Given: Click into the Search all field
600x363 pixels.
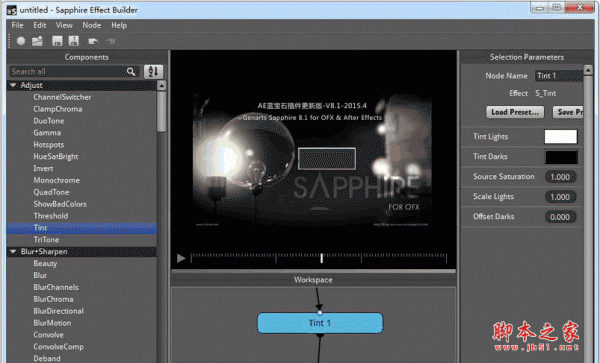Looking at the screenshot, I should (x=68, y=72).
